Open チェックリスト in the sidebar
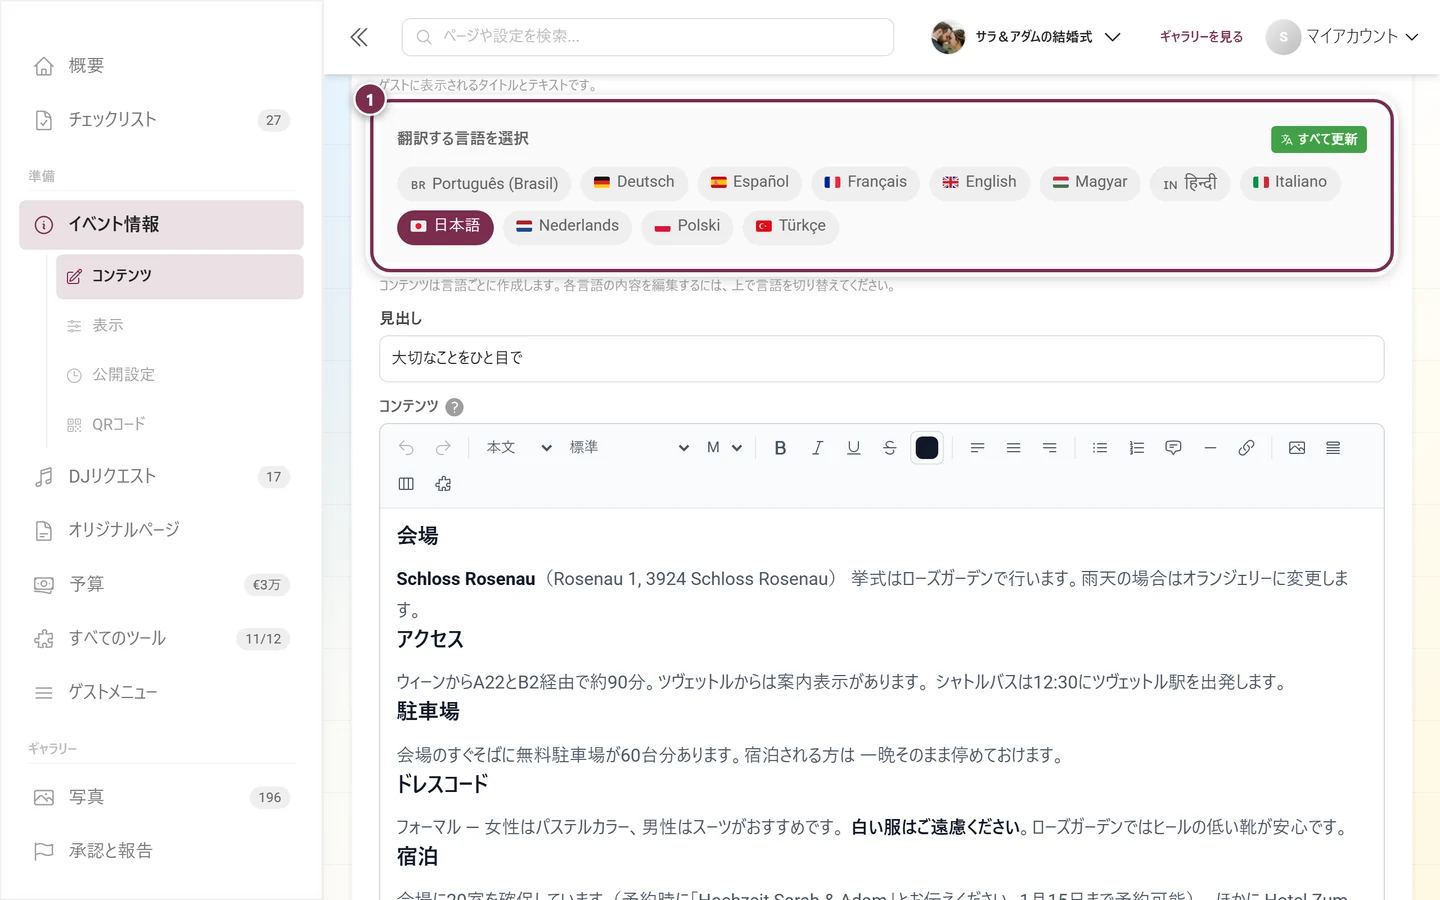This screenshot has height=900, width=1440. coord(161,120)
